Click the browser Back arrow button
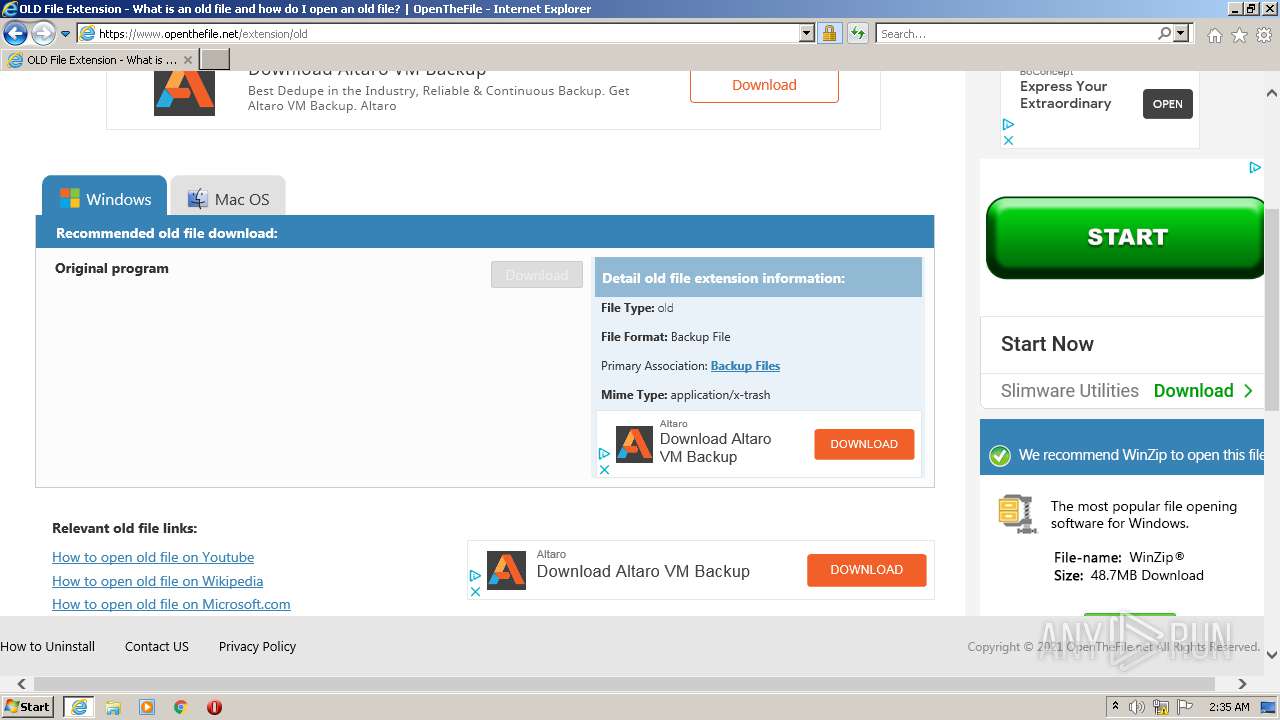1280x720 pixels. click(x=15, y=33)
